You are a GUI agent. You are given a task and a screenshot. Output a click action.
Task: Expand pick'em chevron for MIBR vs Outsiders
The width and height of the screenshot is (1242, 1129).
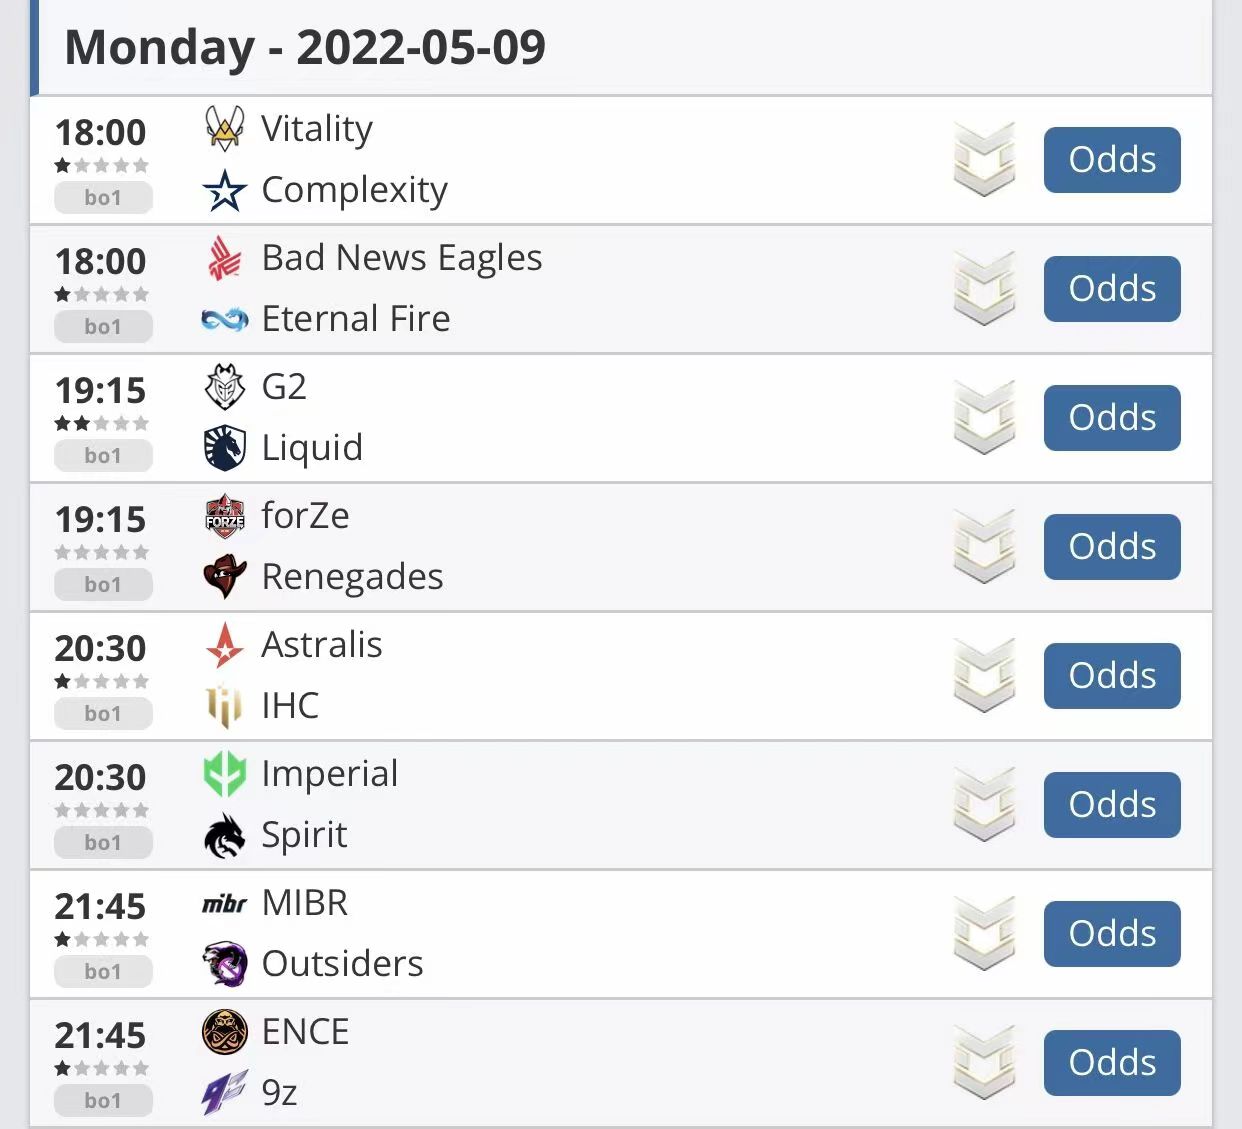click(x=984, y=934)
